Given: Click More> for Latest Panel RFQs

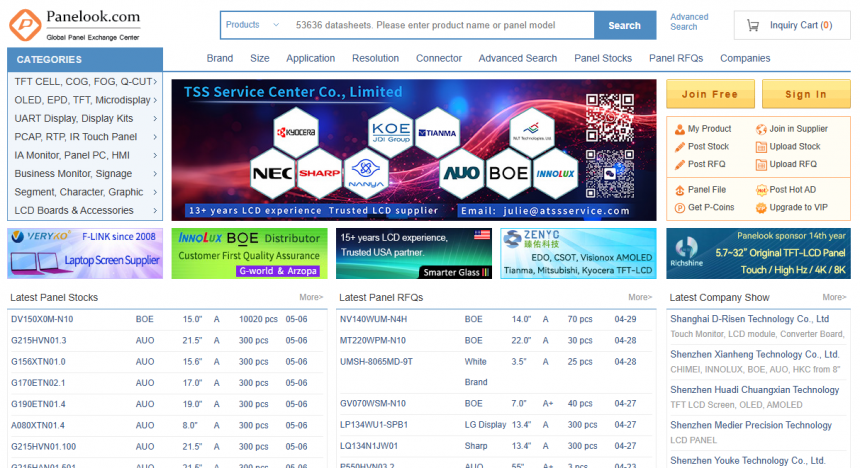Looking at the screenshot, I should (x=640, y=297).
